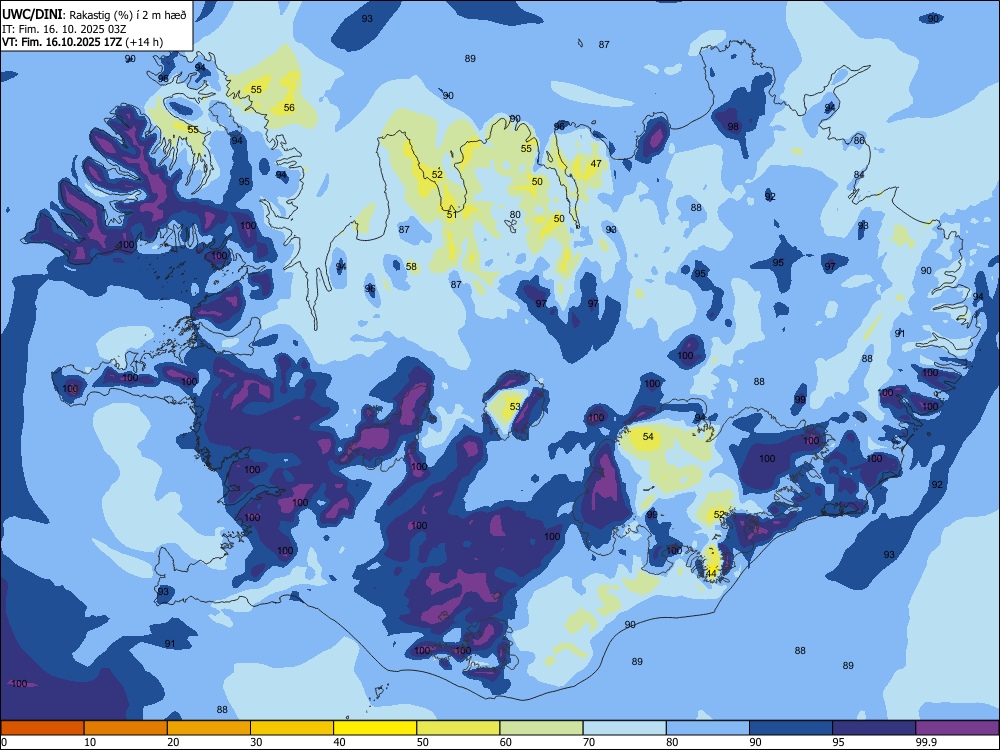Viewport: 1000px width, 750px height.
Task: Click the '47' humidity value on the map
Action: [x=596, y=163]
